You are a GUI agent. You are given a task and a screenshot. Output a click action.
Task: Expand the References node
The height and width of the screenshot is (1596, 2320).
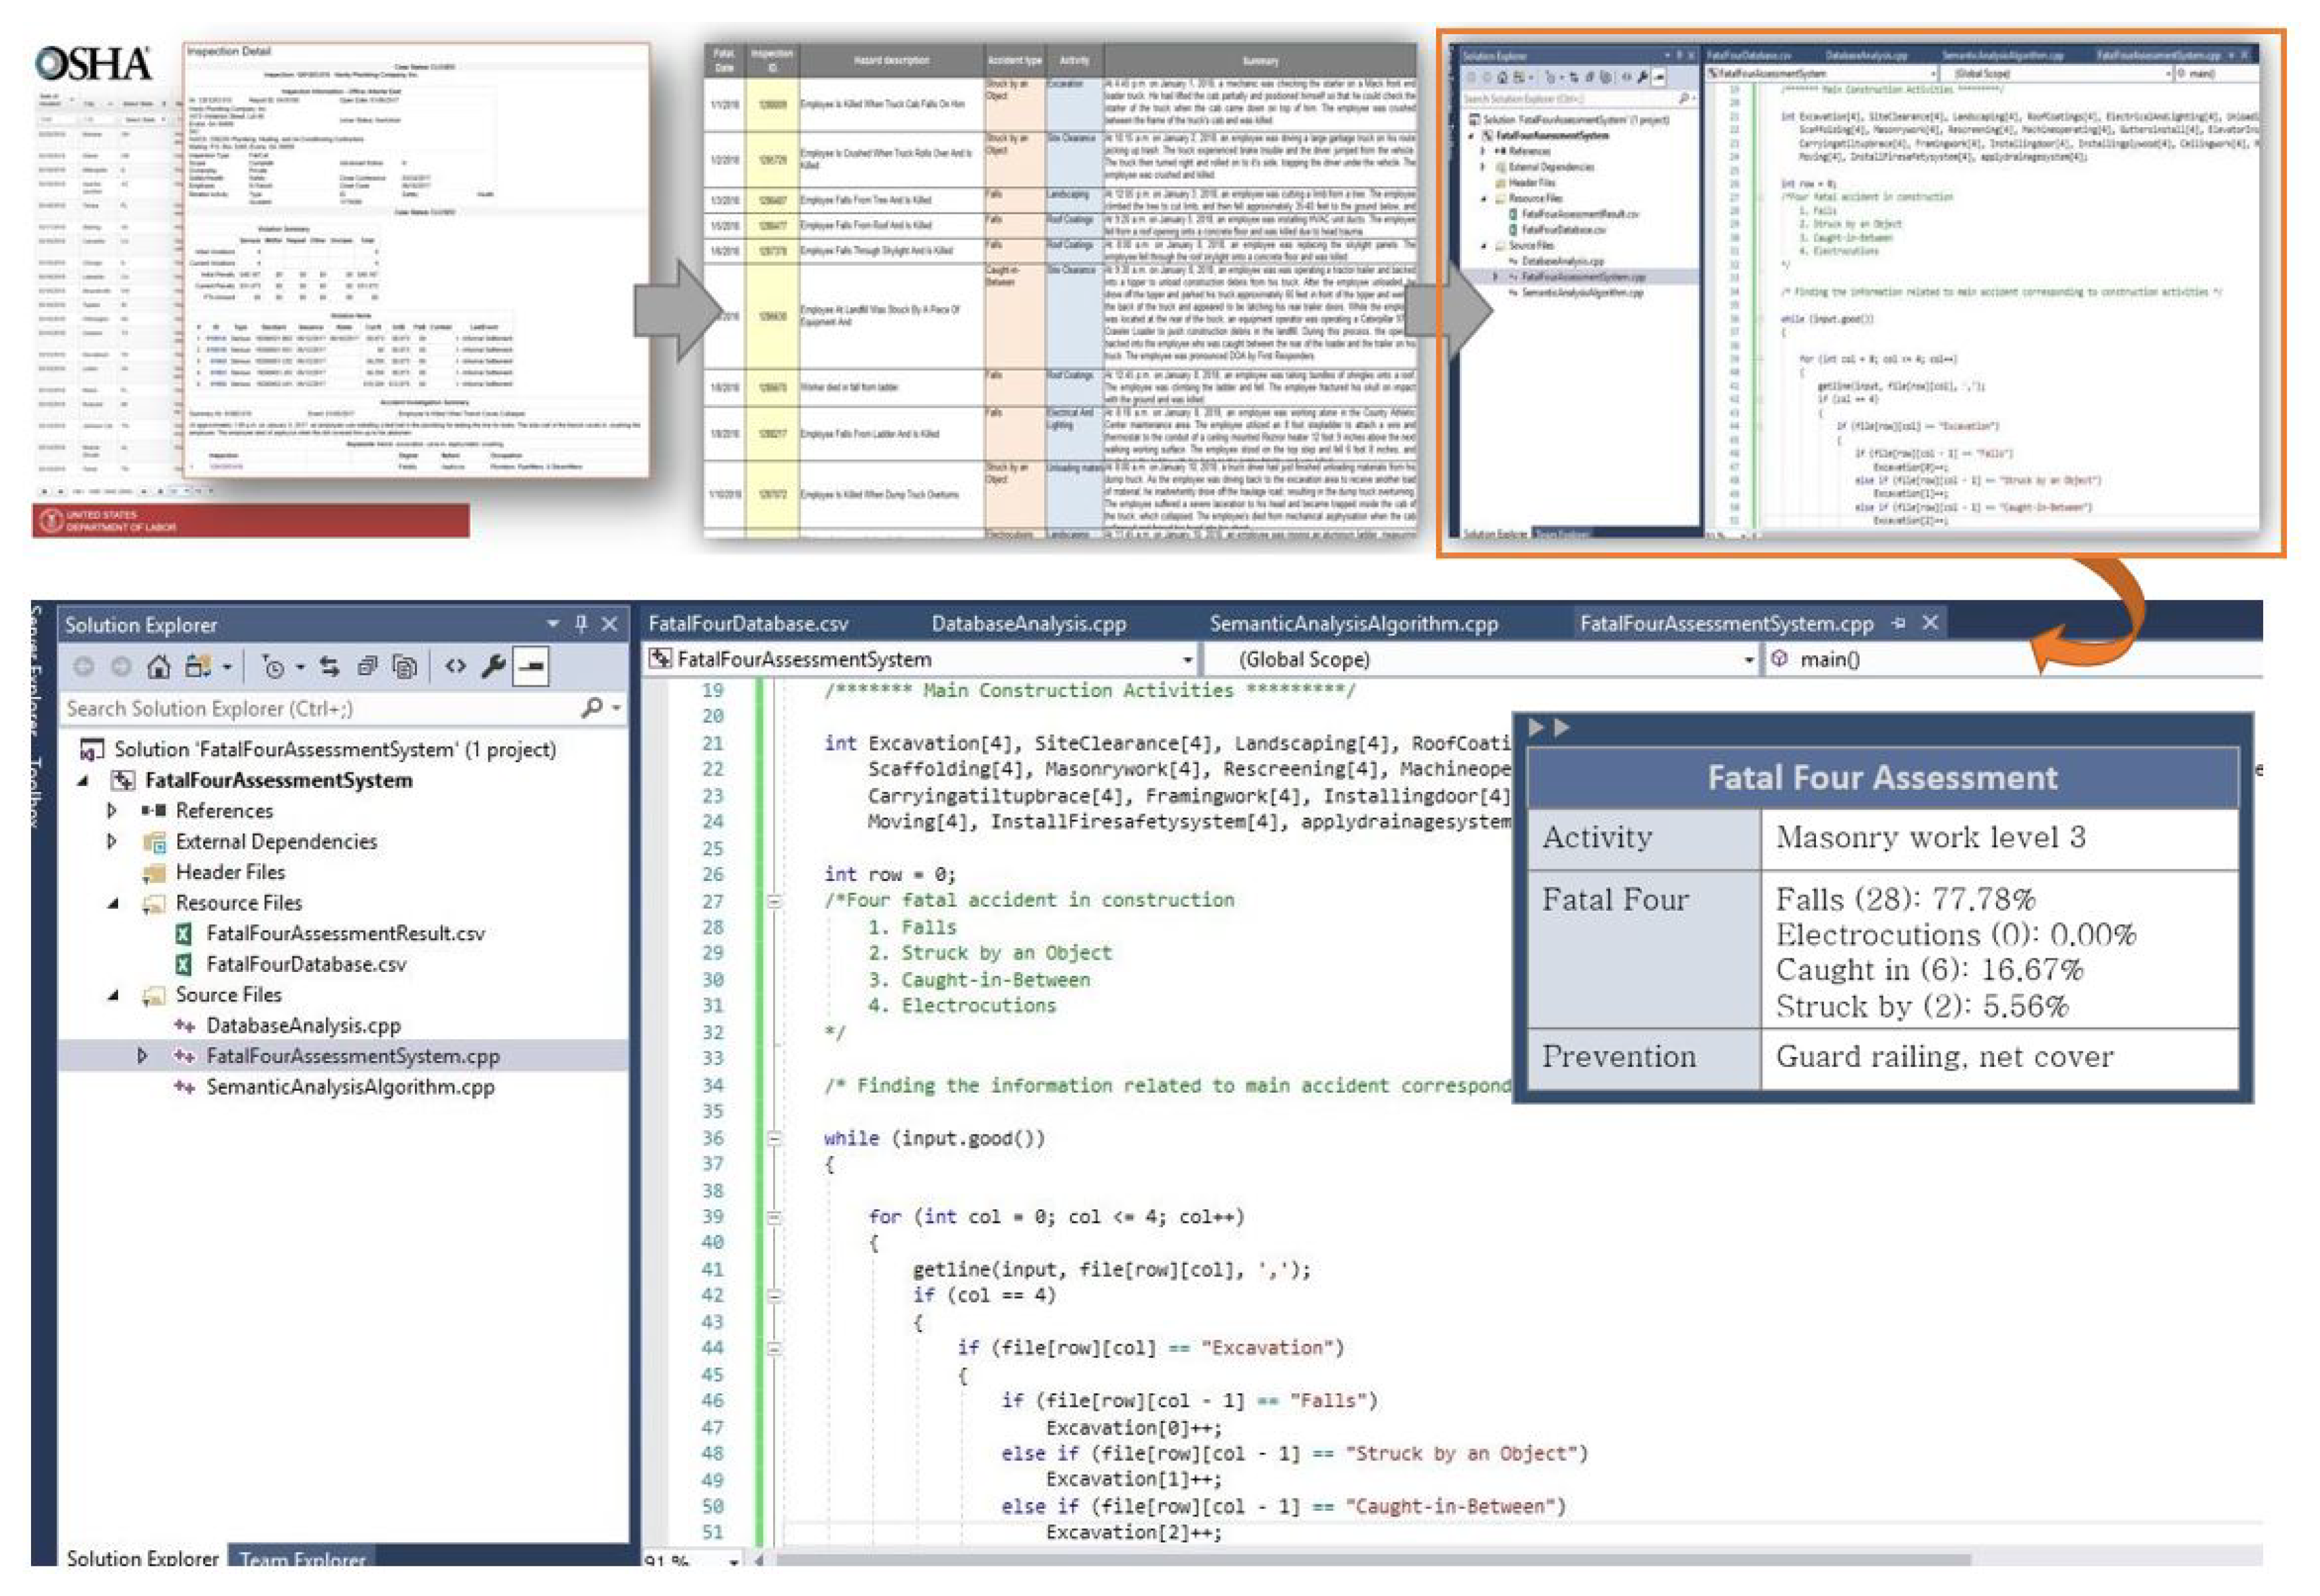(112, 811)
